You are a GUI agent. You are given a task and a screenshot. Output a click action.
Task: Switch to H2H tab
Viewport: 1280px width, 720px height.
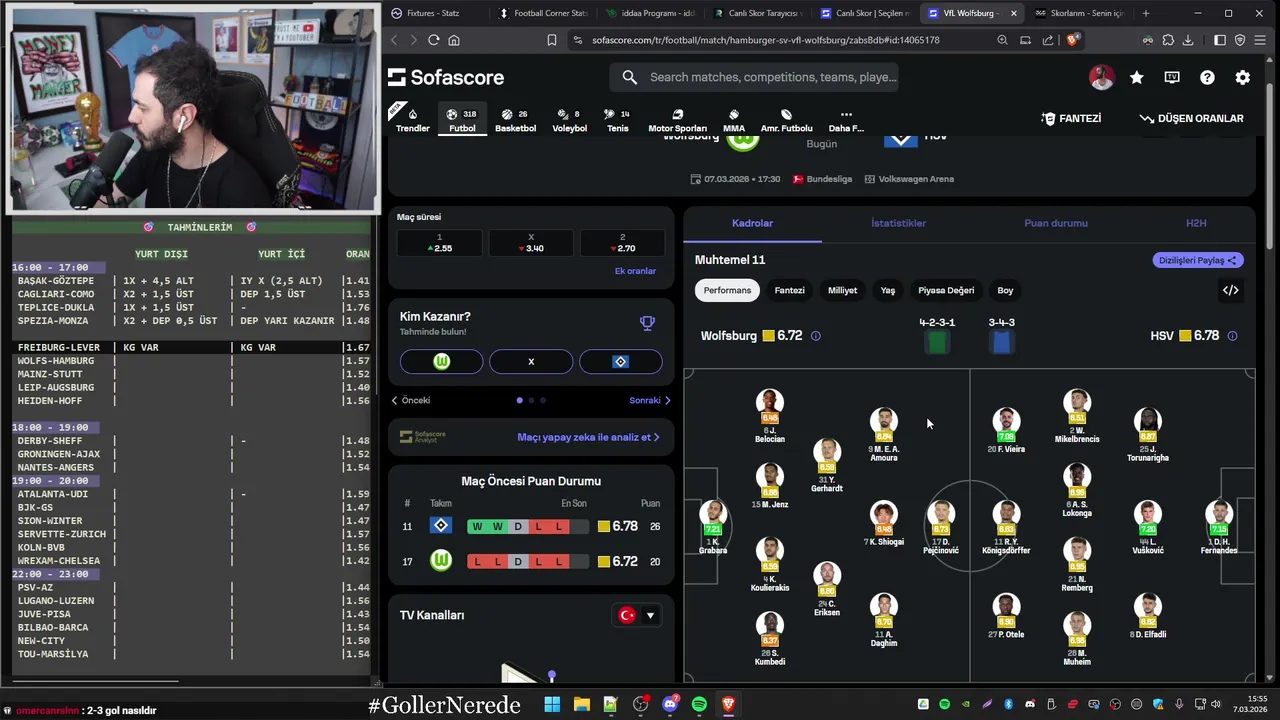click(1196, 223)
